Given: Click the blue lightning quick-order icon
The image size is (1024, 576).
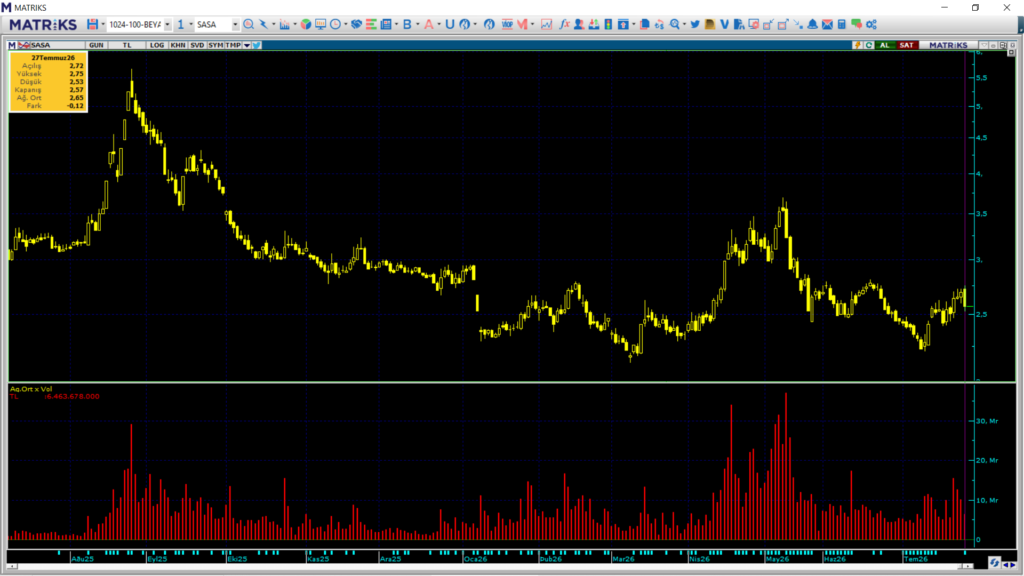Looking at the screenshot, I should tap(263, 24).
